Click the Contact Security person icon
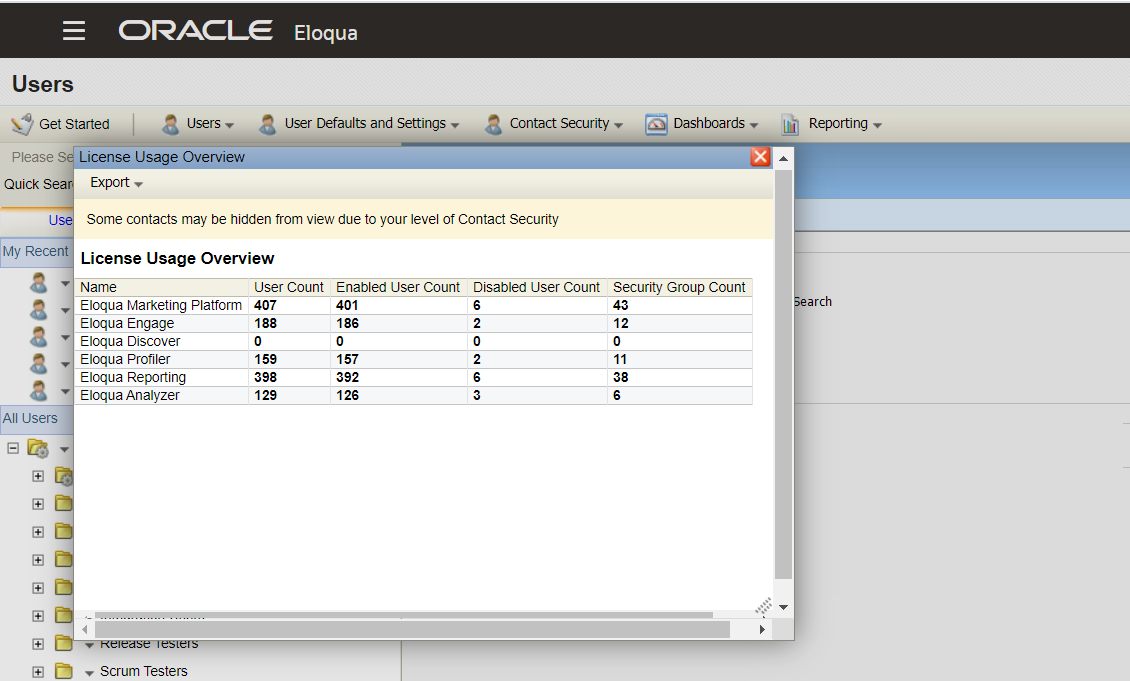 click(x=494, y=124)
